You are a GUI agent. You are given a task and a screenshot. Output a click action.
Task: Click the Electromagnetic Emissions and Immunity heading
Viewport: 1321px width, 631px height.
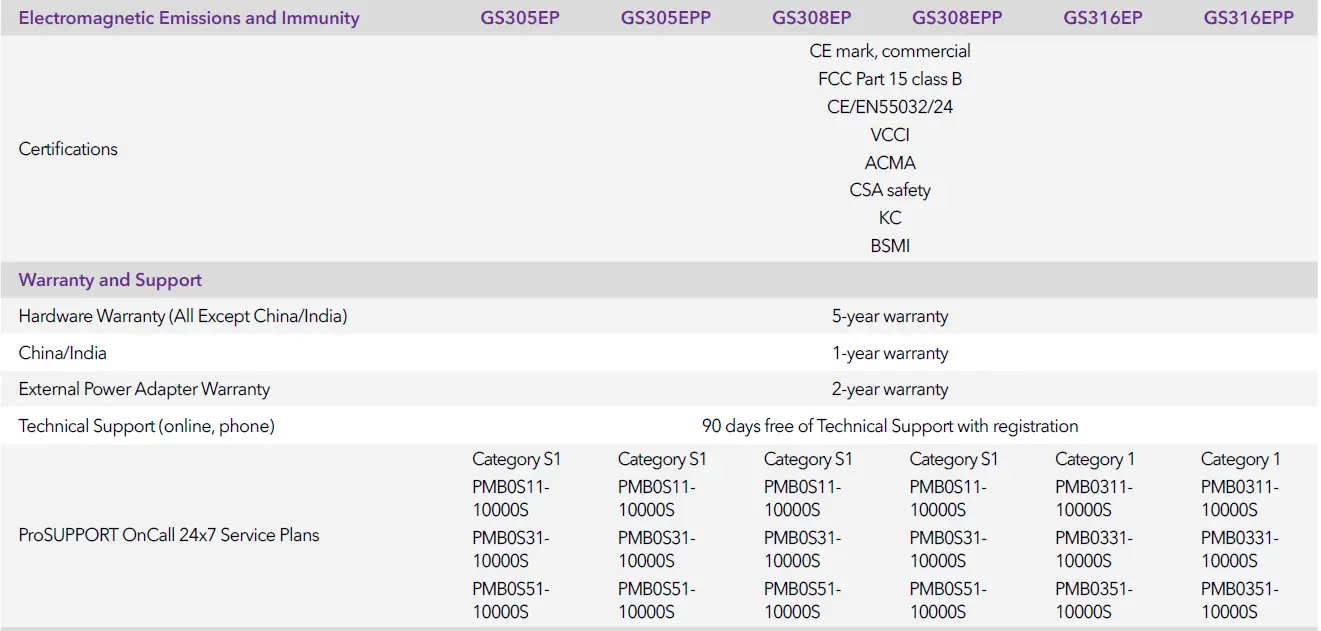pos(189,17)
